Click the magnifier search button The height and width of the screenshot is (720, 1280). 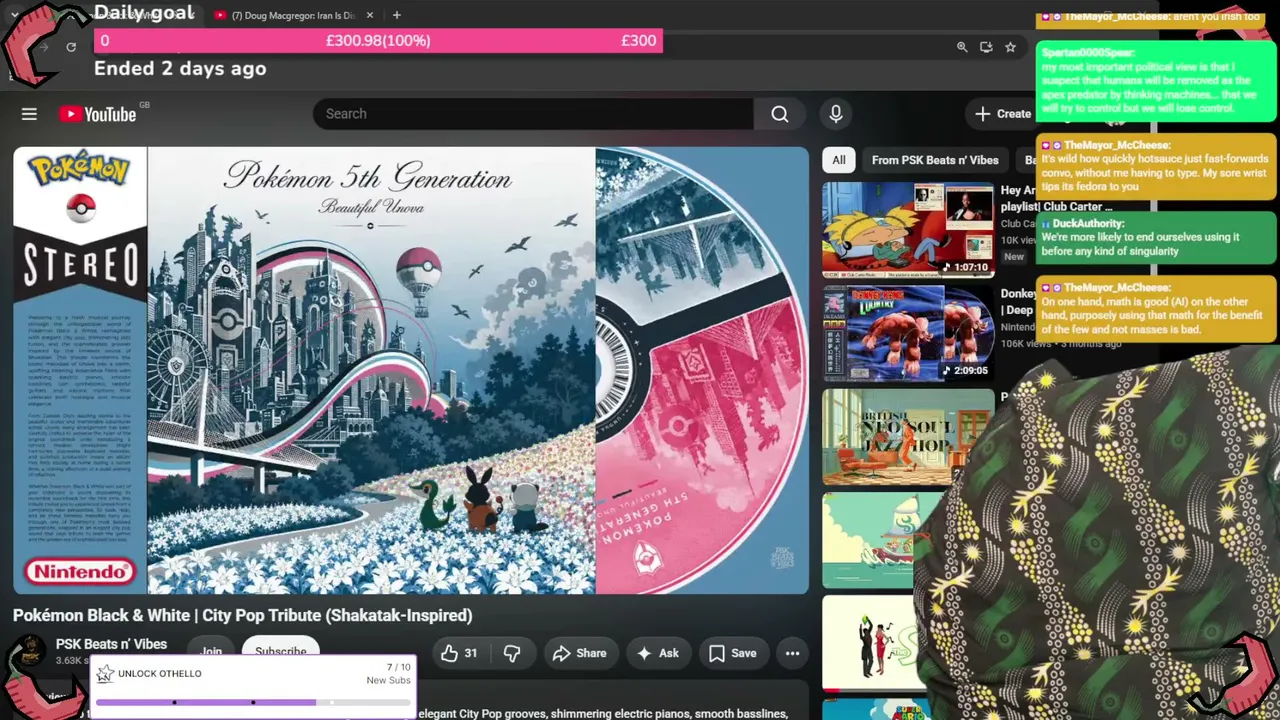click(x=780, y=114)
